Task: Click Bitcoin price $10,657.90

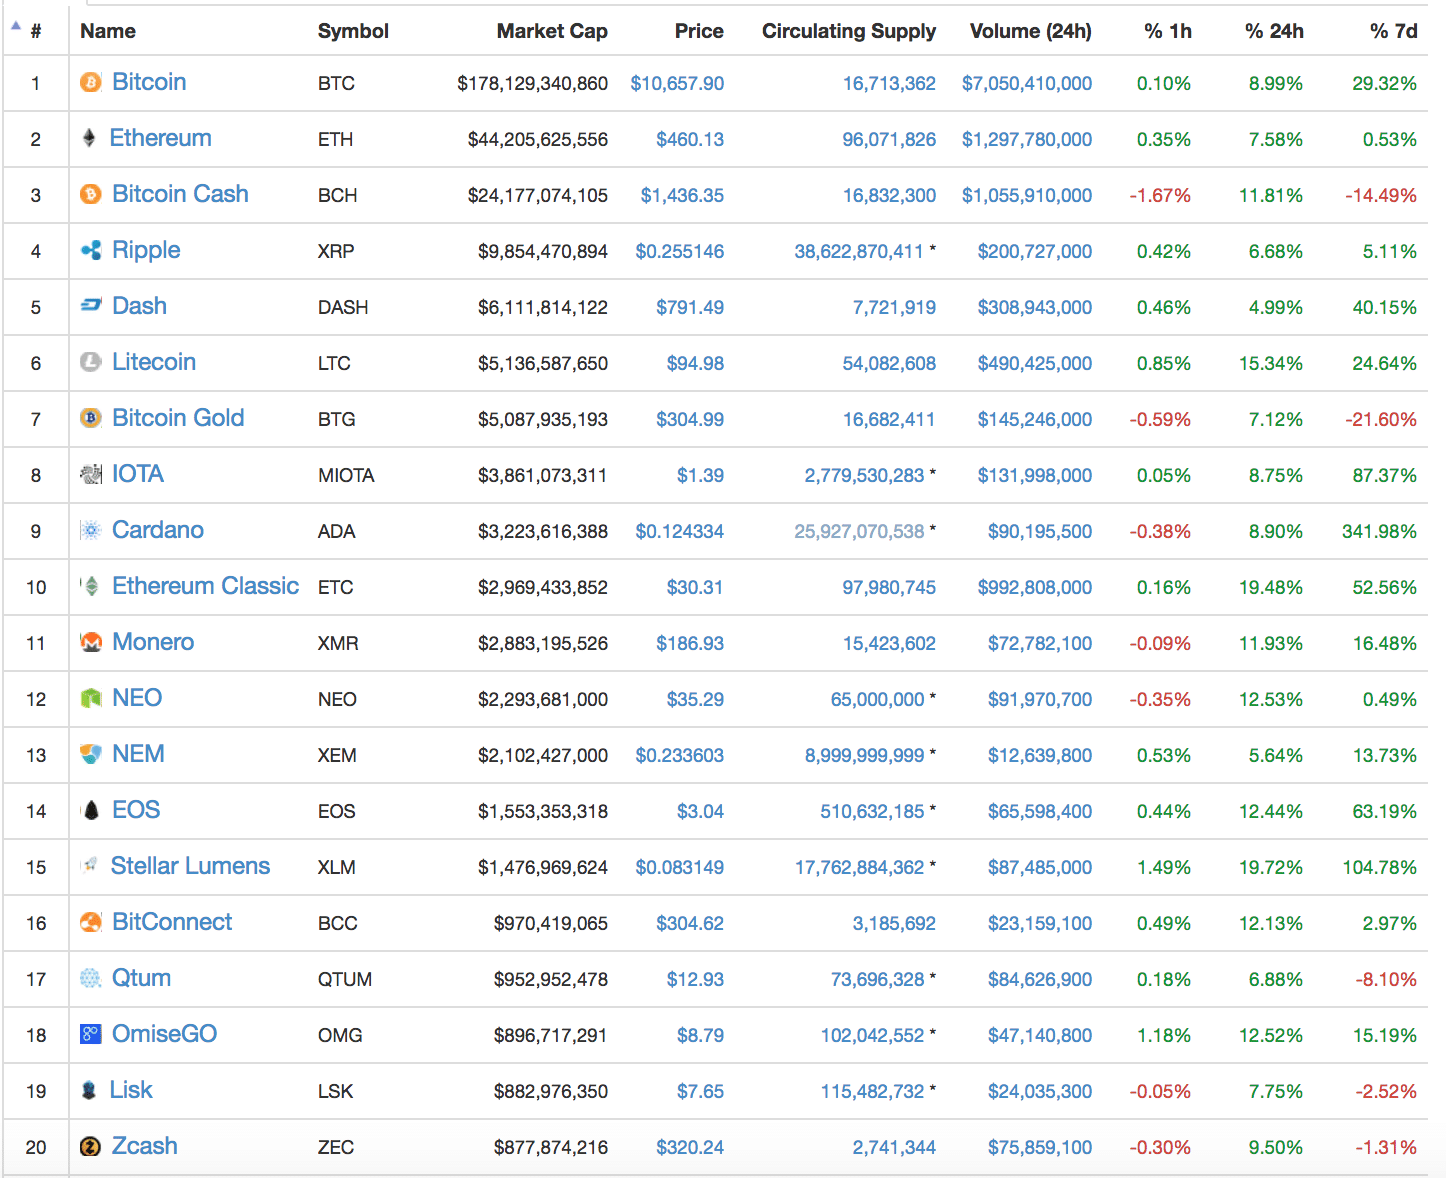Action: (677, 83)
